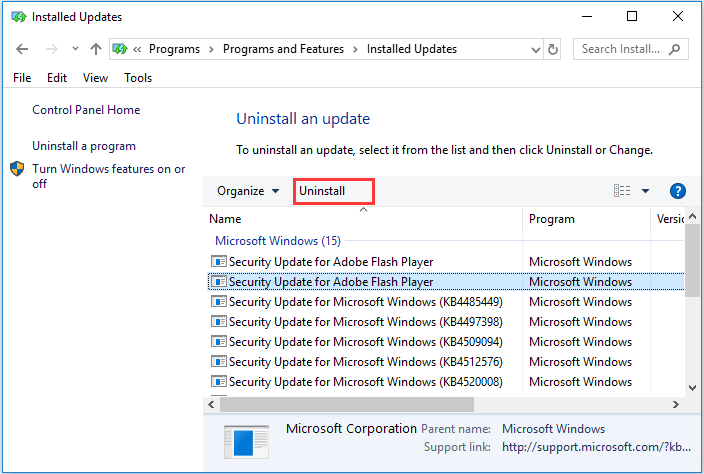
Task: Click the magnifier search icon
Action: (x=675, y=49)
